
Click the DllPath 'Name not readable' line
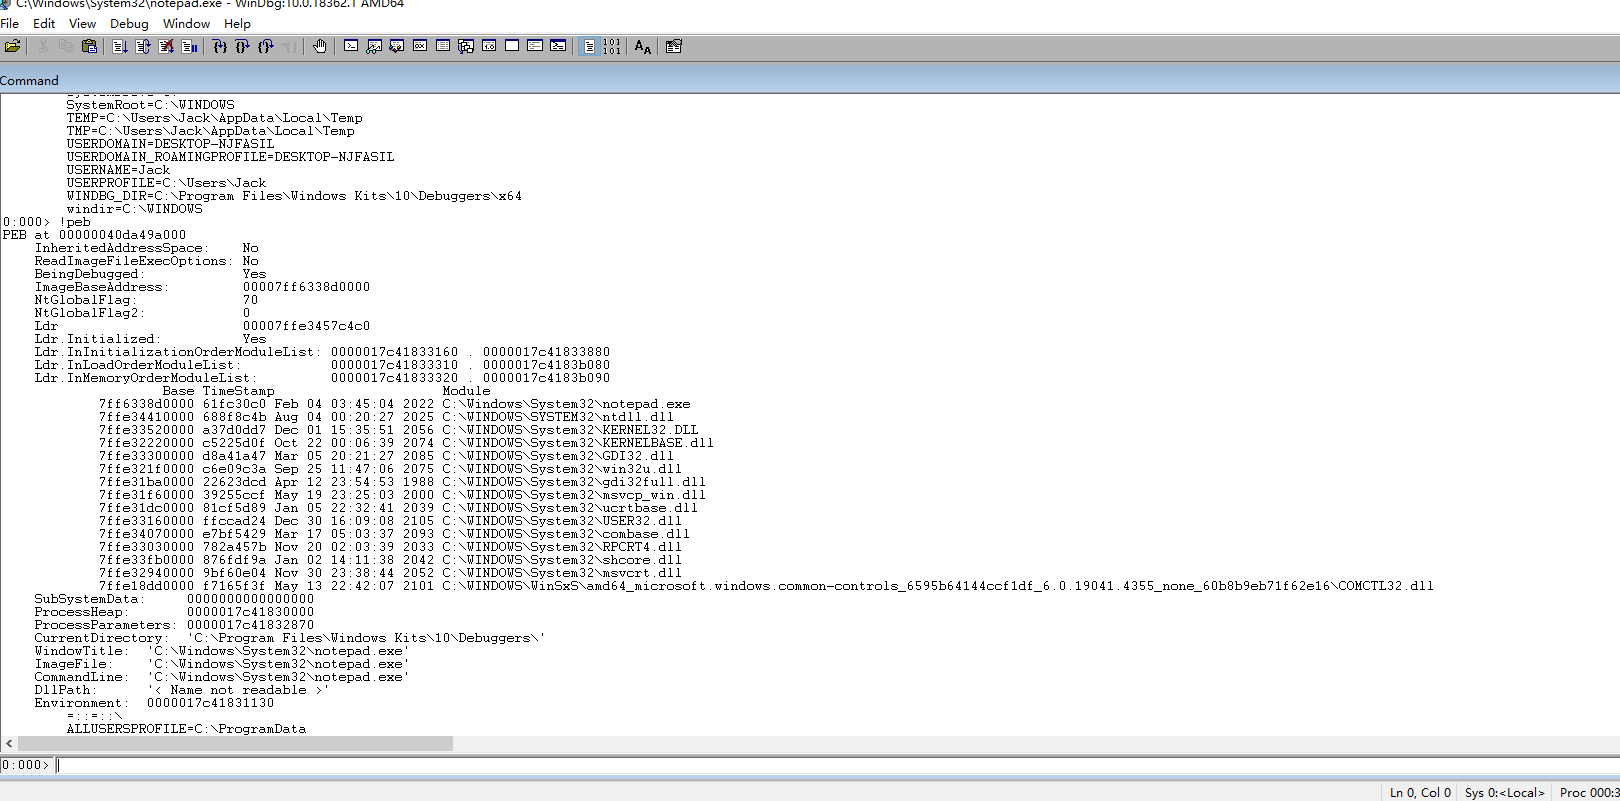click(x=182, y=690)
